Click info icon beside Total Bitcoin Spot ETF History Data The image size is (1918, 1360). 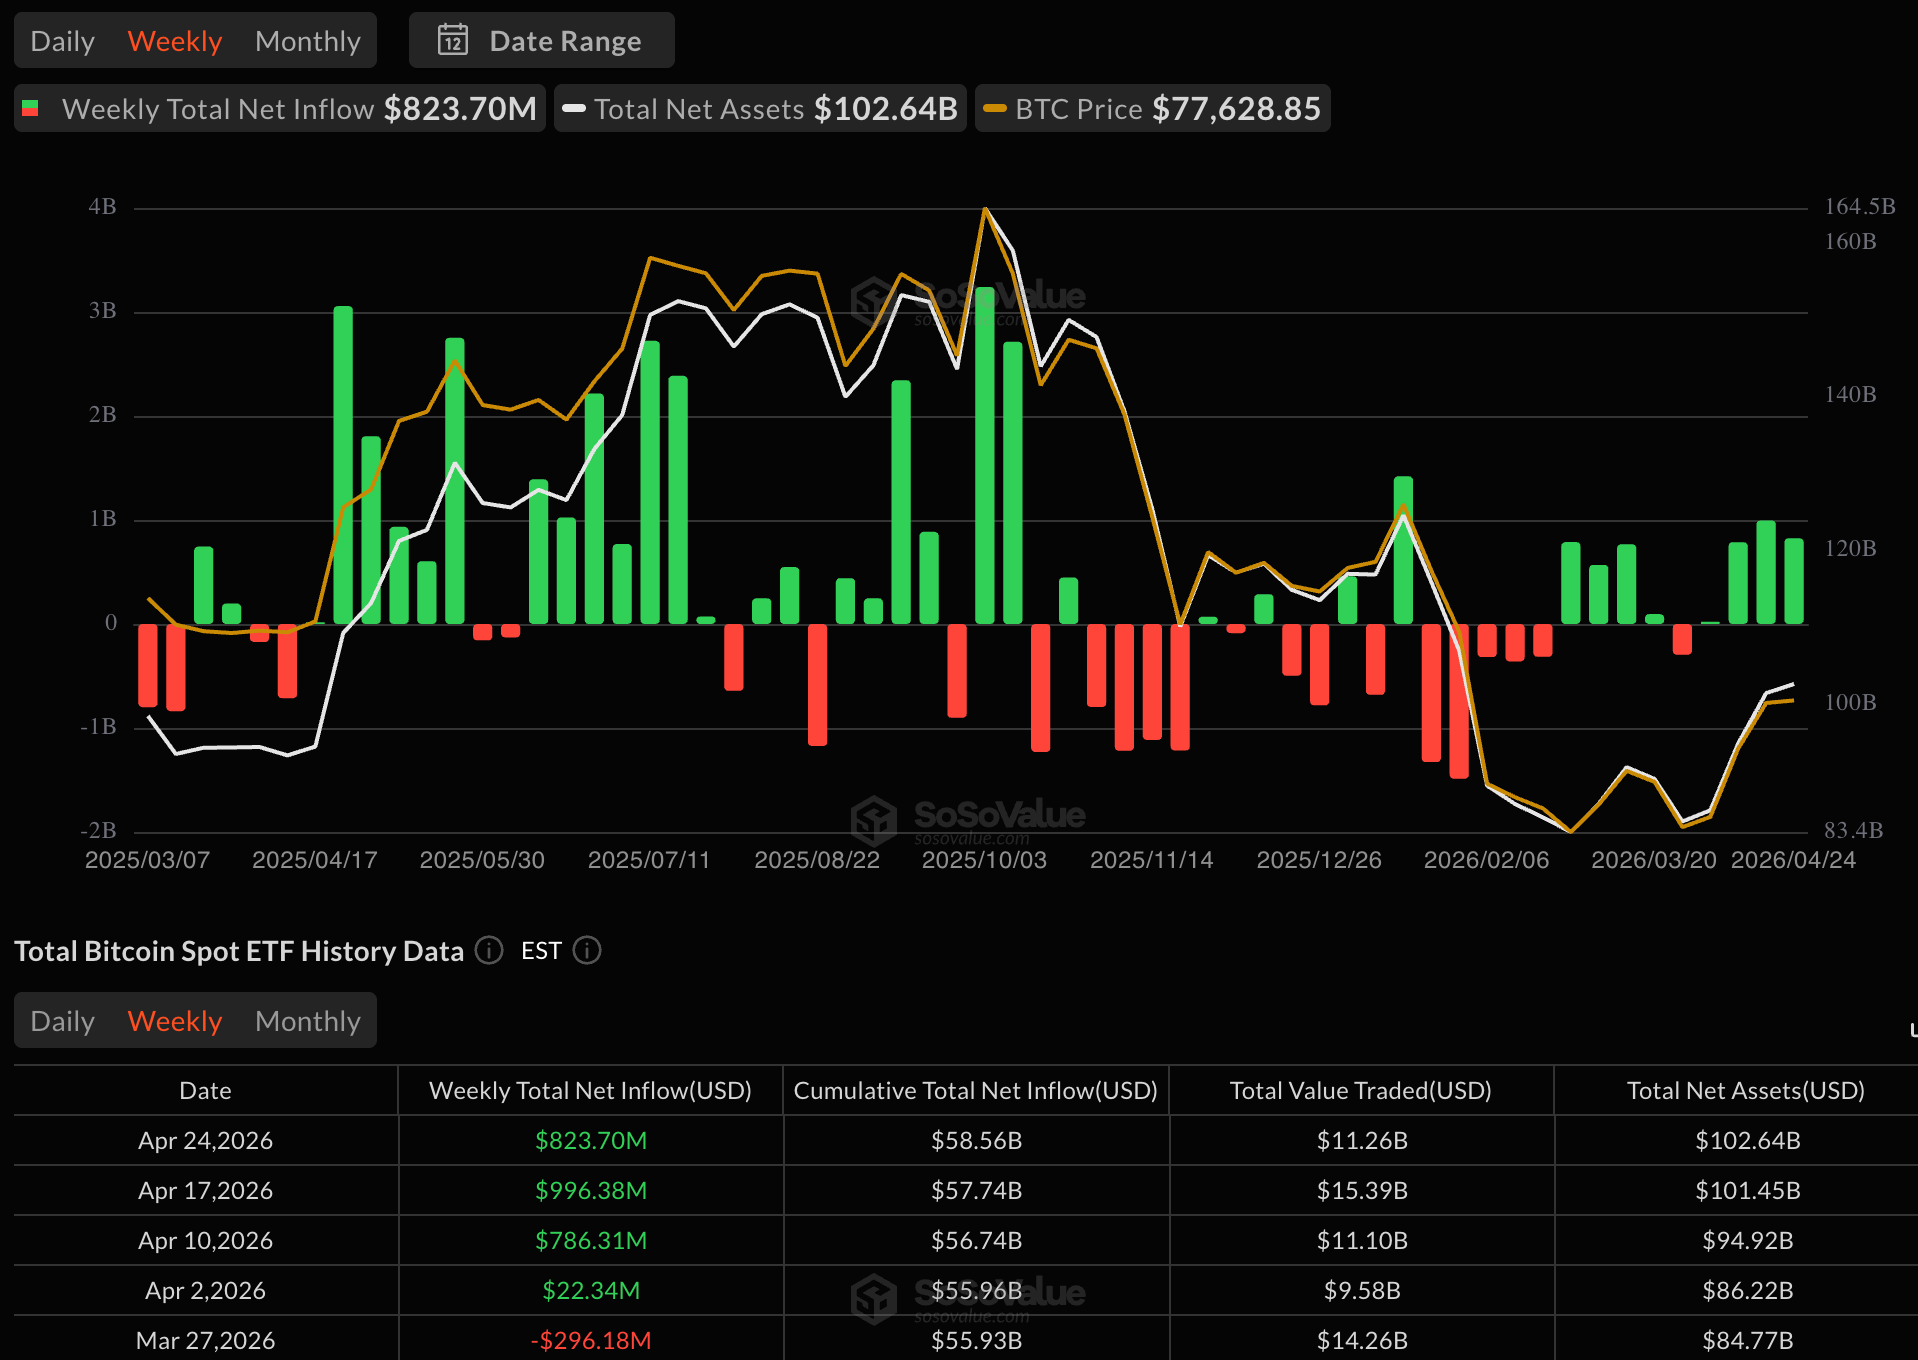[x=488, y=950]
